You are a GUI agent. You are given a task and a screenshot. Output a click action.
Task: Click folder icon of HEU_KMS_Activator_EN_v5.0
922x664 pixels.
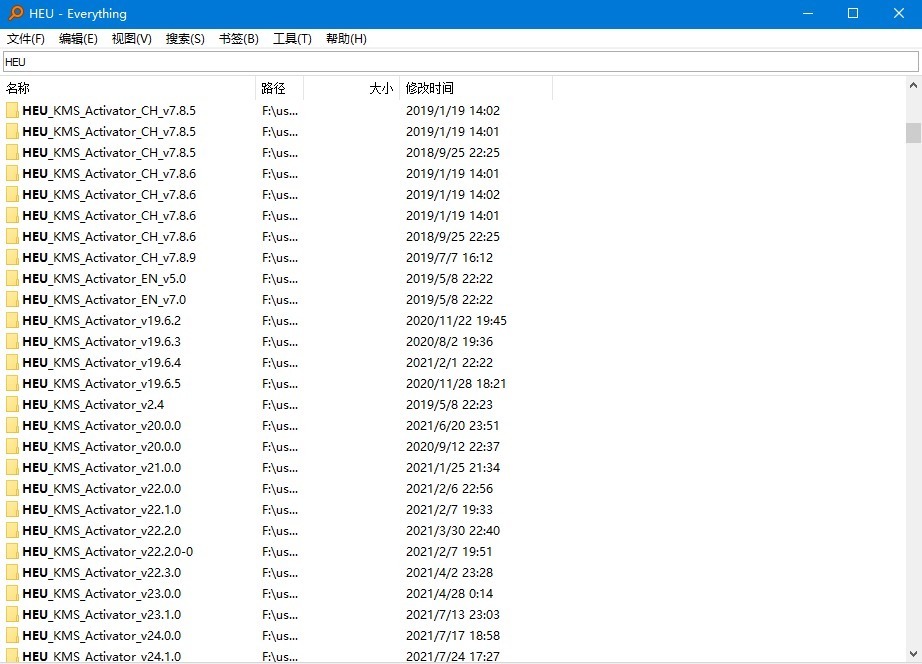click(12, 279)
